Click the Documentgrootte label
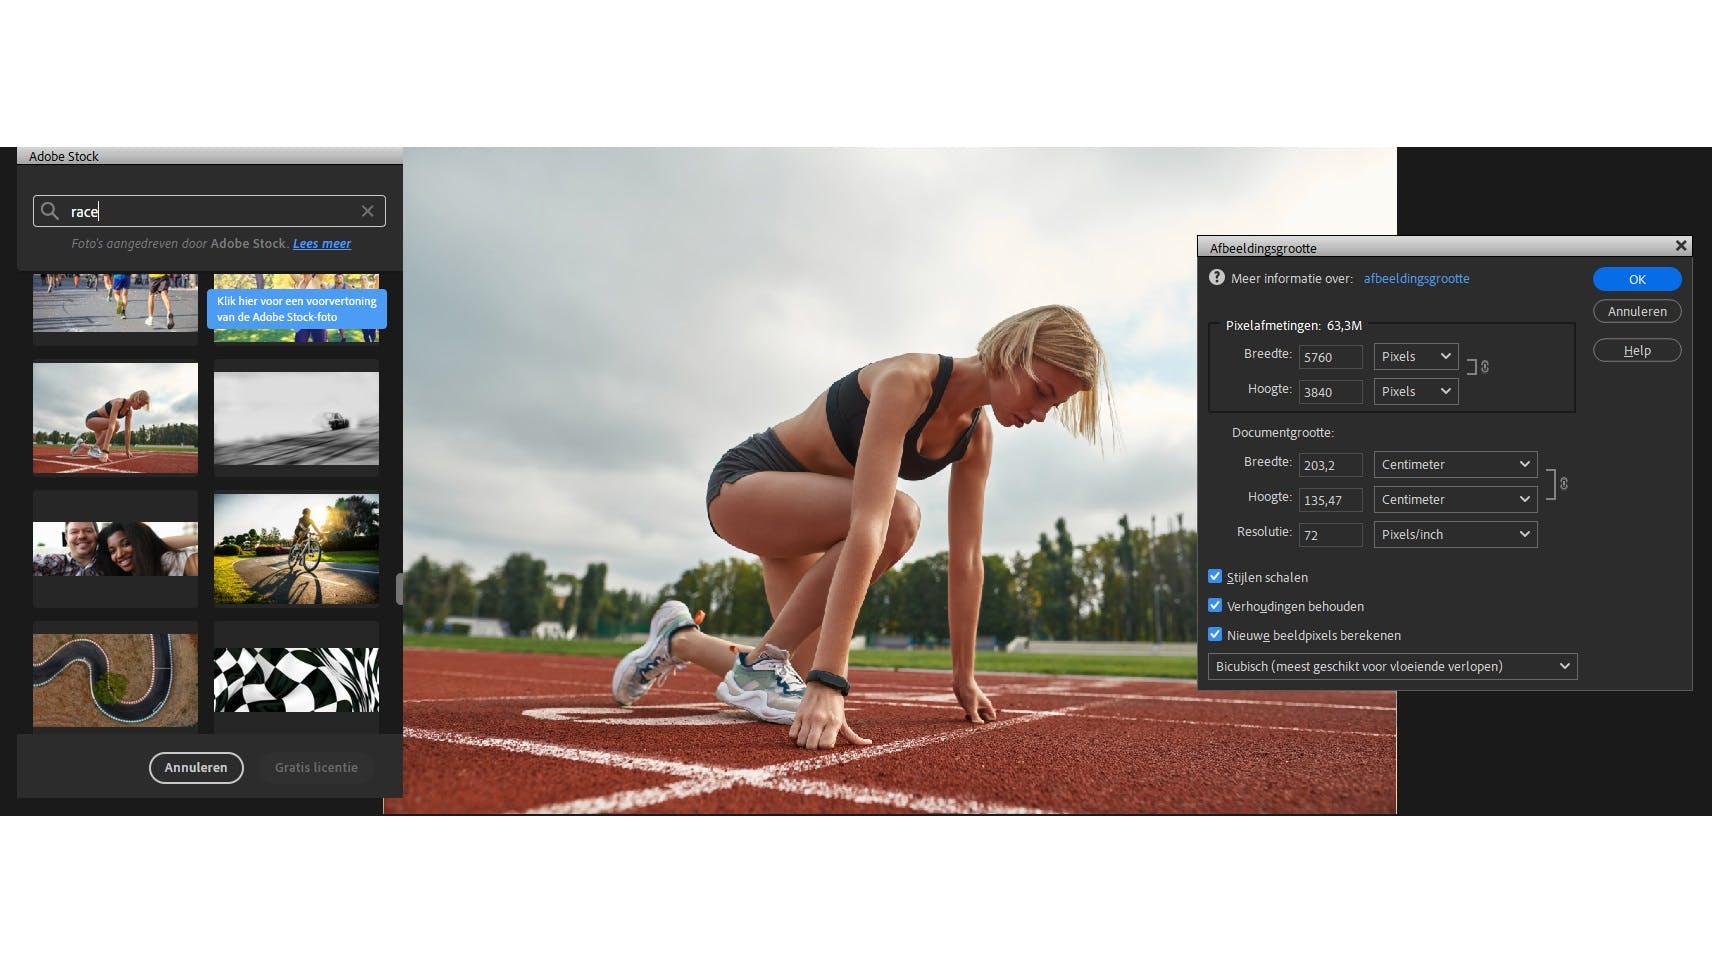Screen dimensions: 1712x963 click(1283, 433)
